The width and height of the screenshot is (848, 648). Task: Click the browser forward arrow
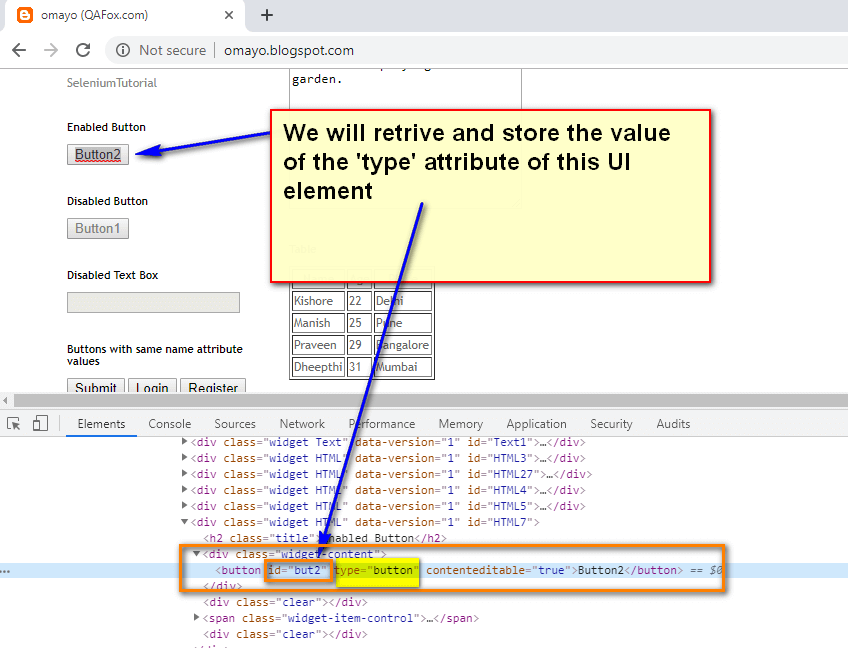51,50
